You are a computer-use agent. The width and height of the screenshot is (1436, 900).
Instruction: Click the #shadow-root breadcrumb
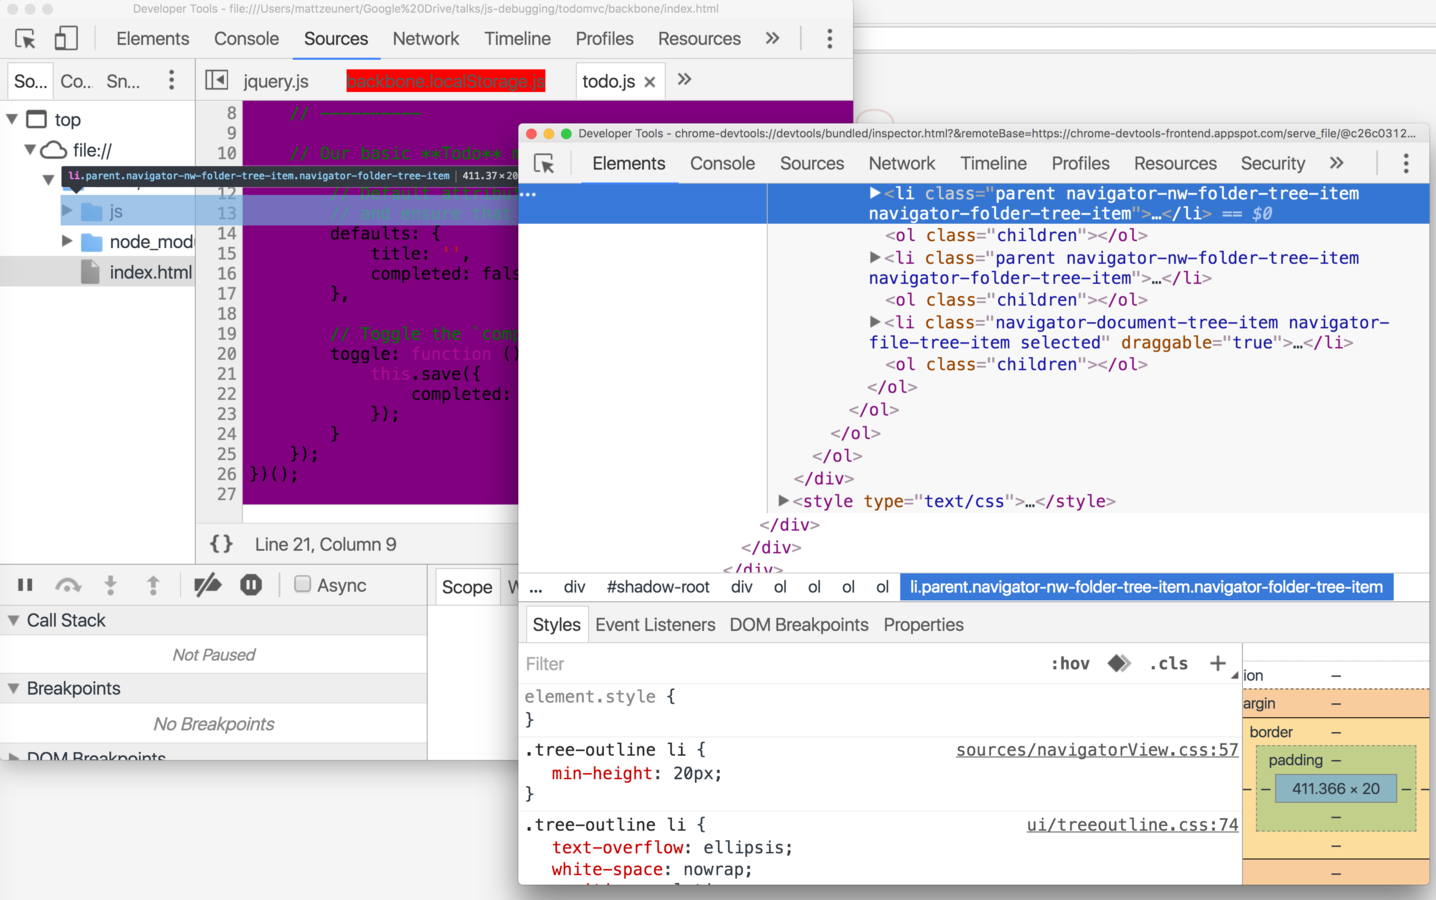[658, 587]
